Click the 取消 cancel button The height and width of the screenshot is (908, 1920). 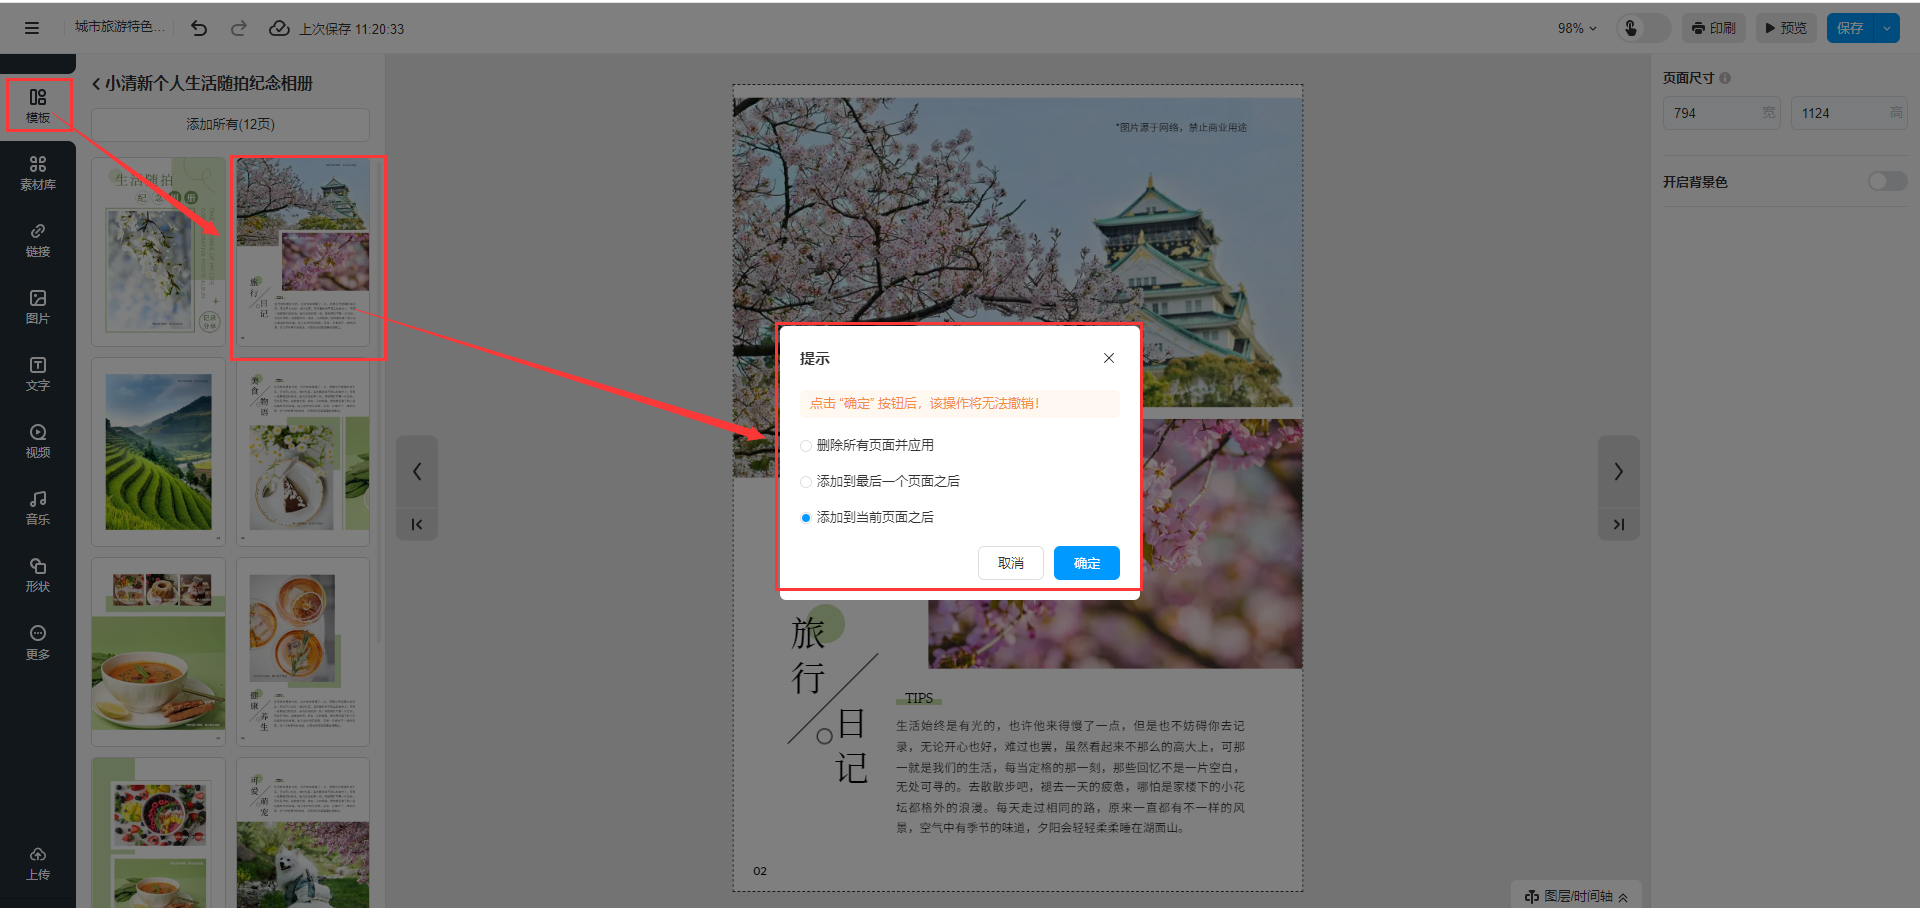(1010, 563)
